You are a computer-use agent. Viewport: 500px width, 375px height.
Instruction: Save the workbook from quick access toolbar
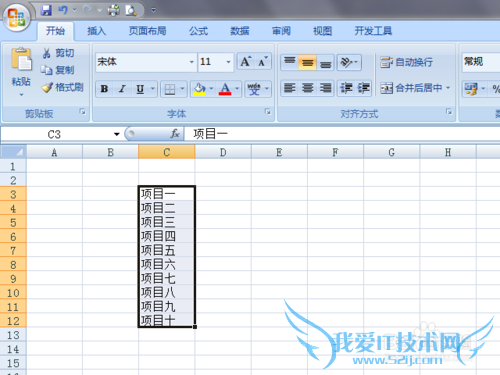pos(46,10)
